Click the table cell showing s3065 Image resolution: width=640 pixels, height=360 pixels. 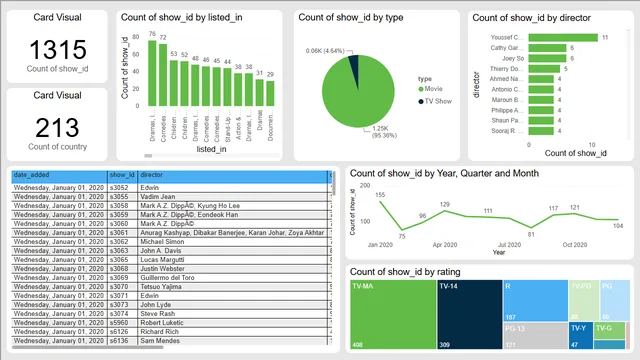point(122,260)
